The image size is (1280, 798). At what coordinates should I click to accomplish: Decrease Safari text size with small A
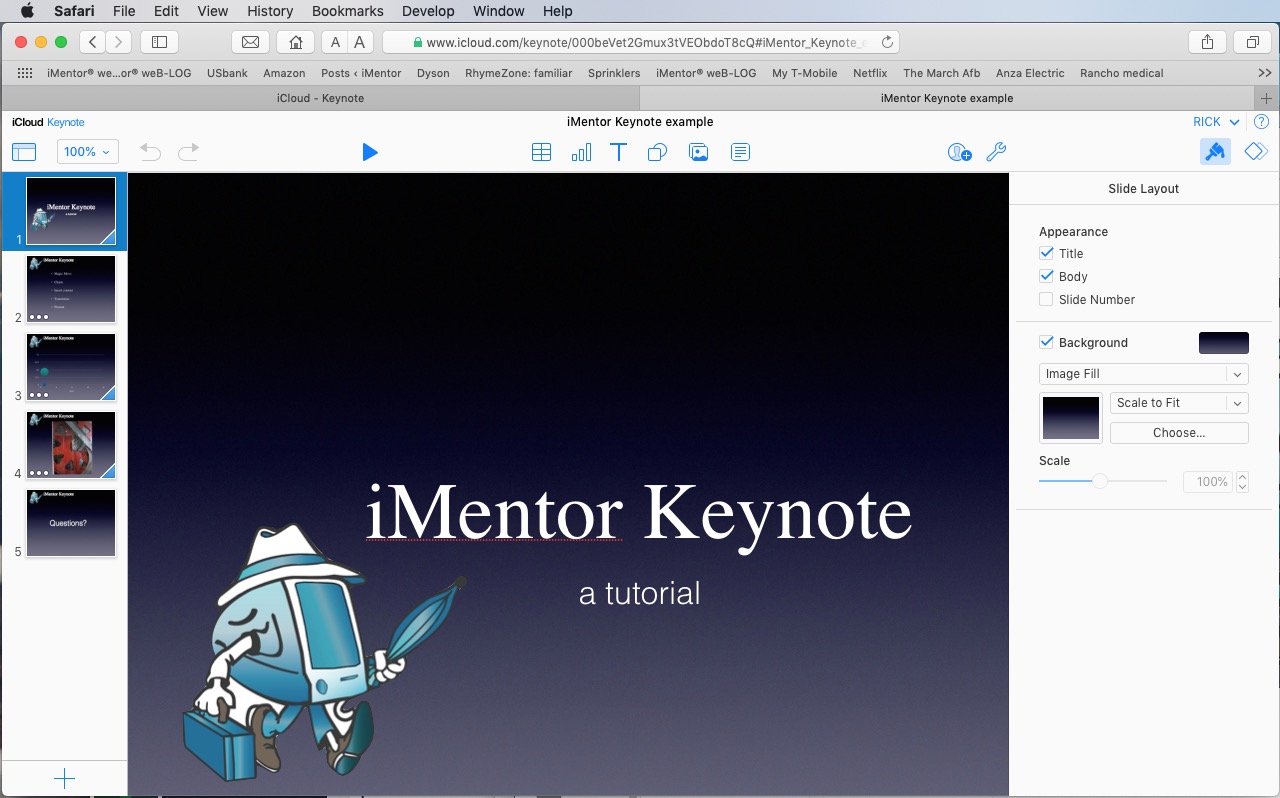pos(335,42)
